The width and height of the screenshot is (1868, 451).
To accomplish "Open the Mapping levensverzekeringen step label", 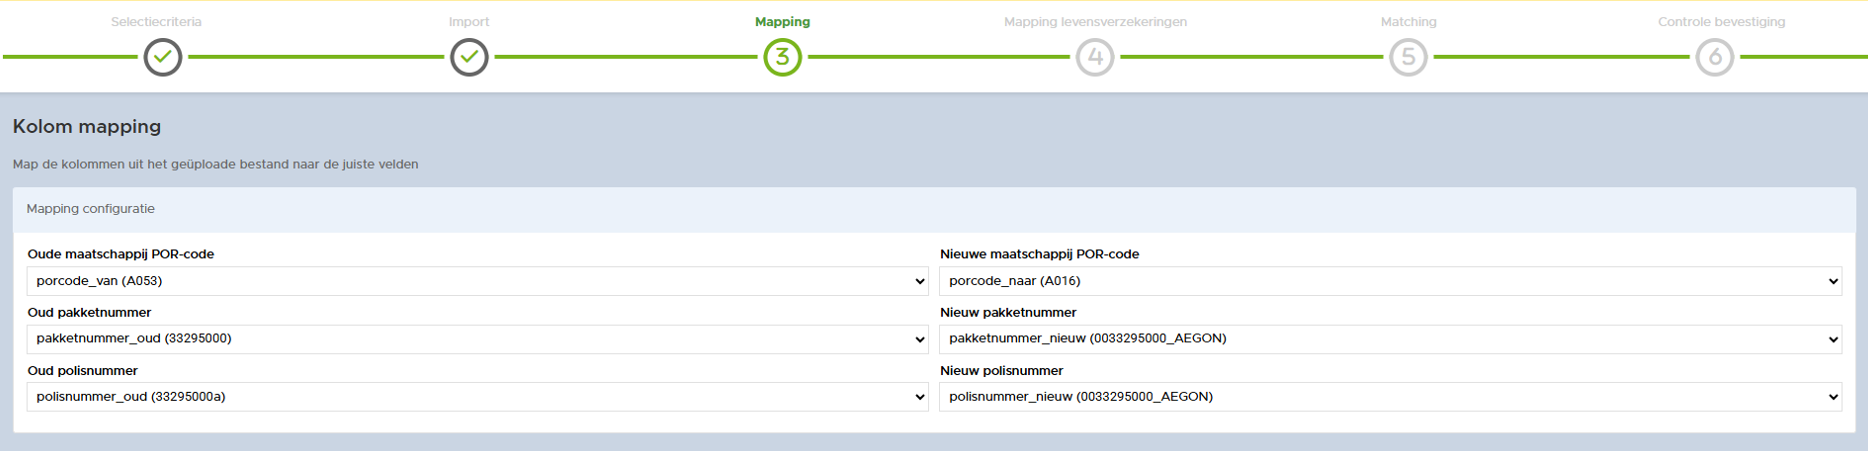I will point(1095,22).
